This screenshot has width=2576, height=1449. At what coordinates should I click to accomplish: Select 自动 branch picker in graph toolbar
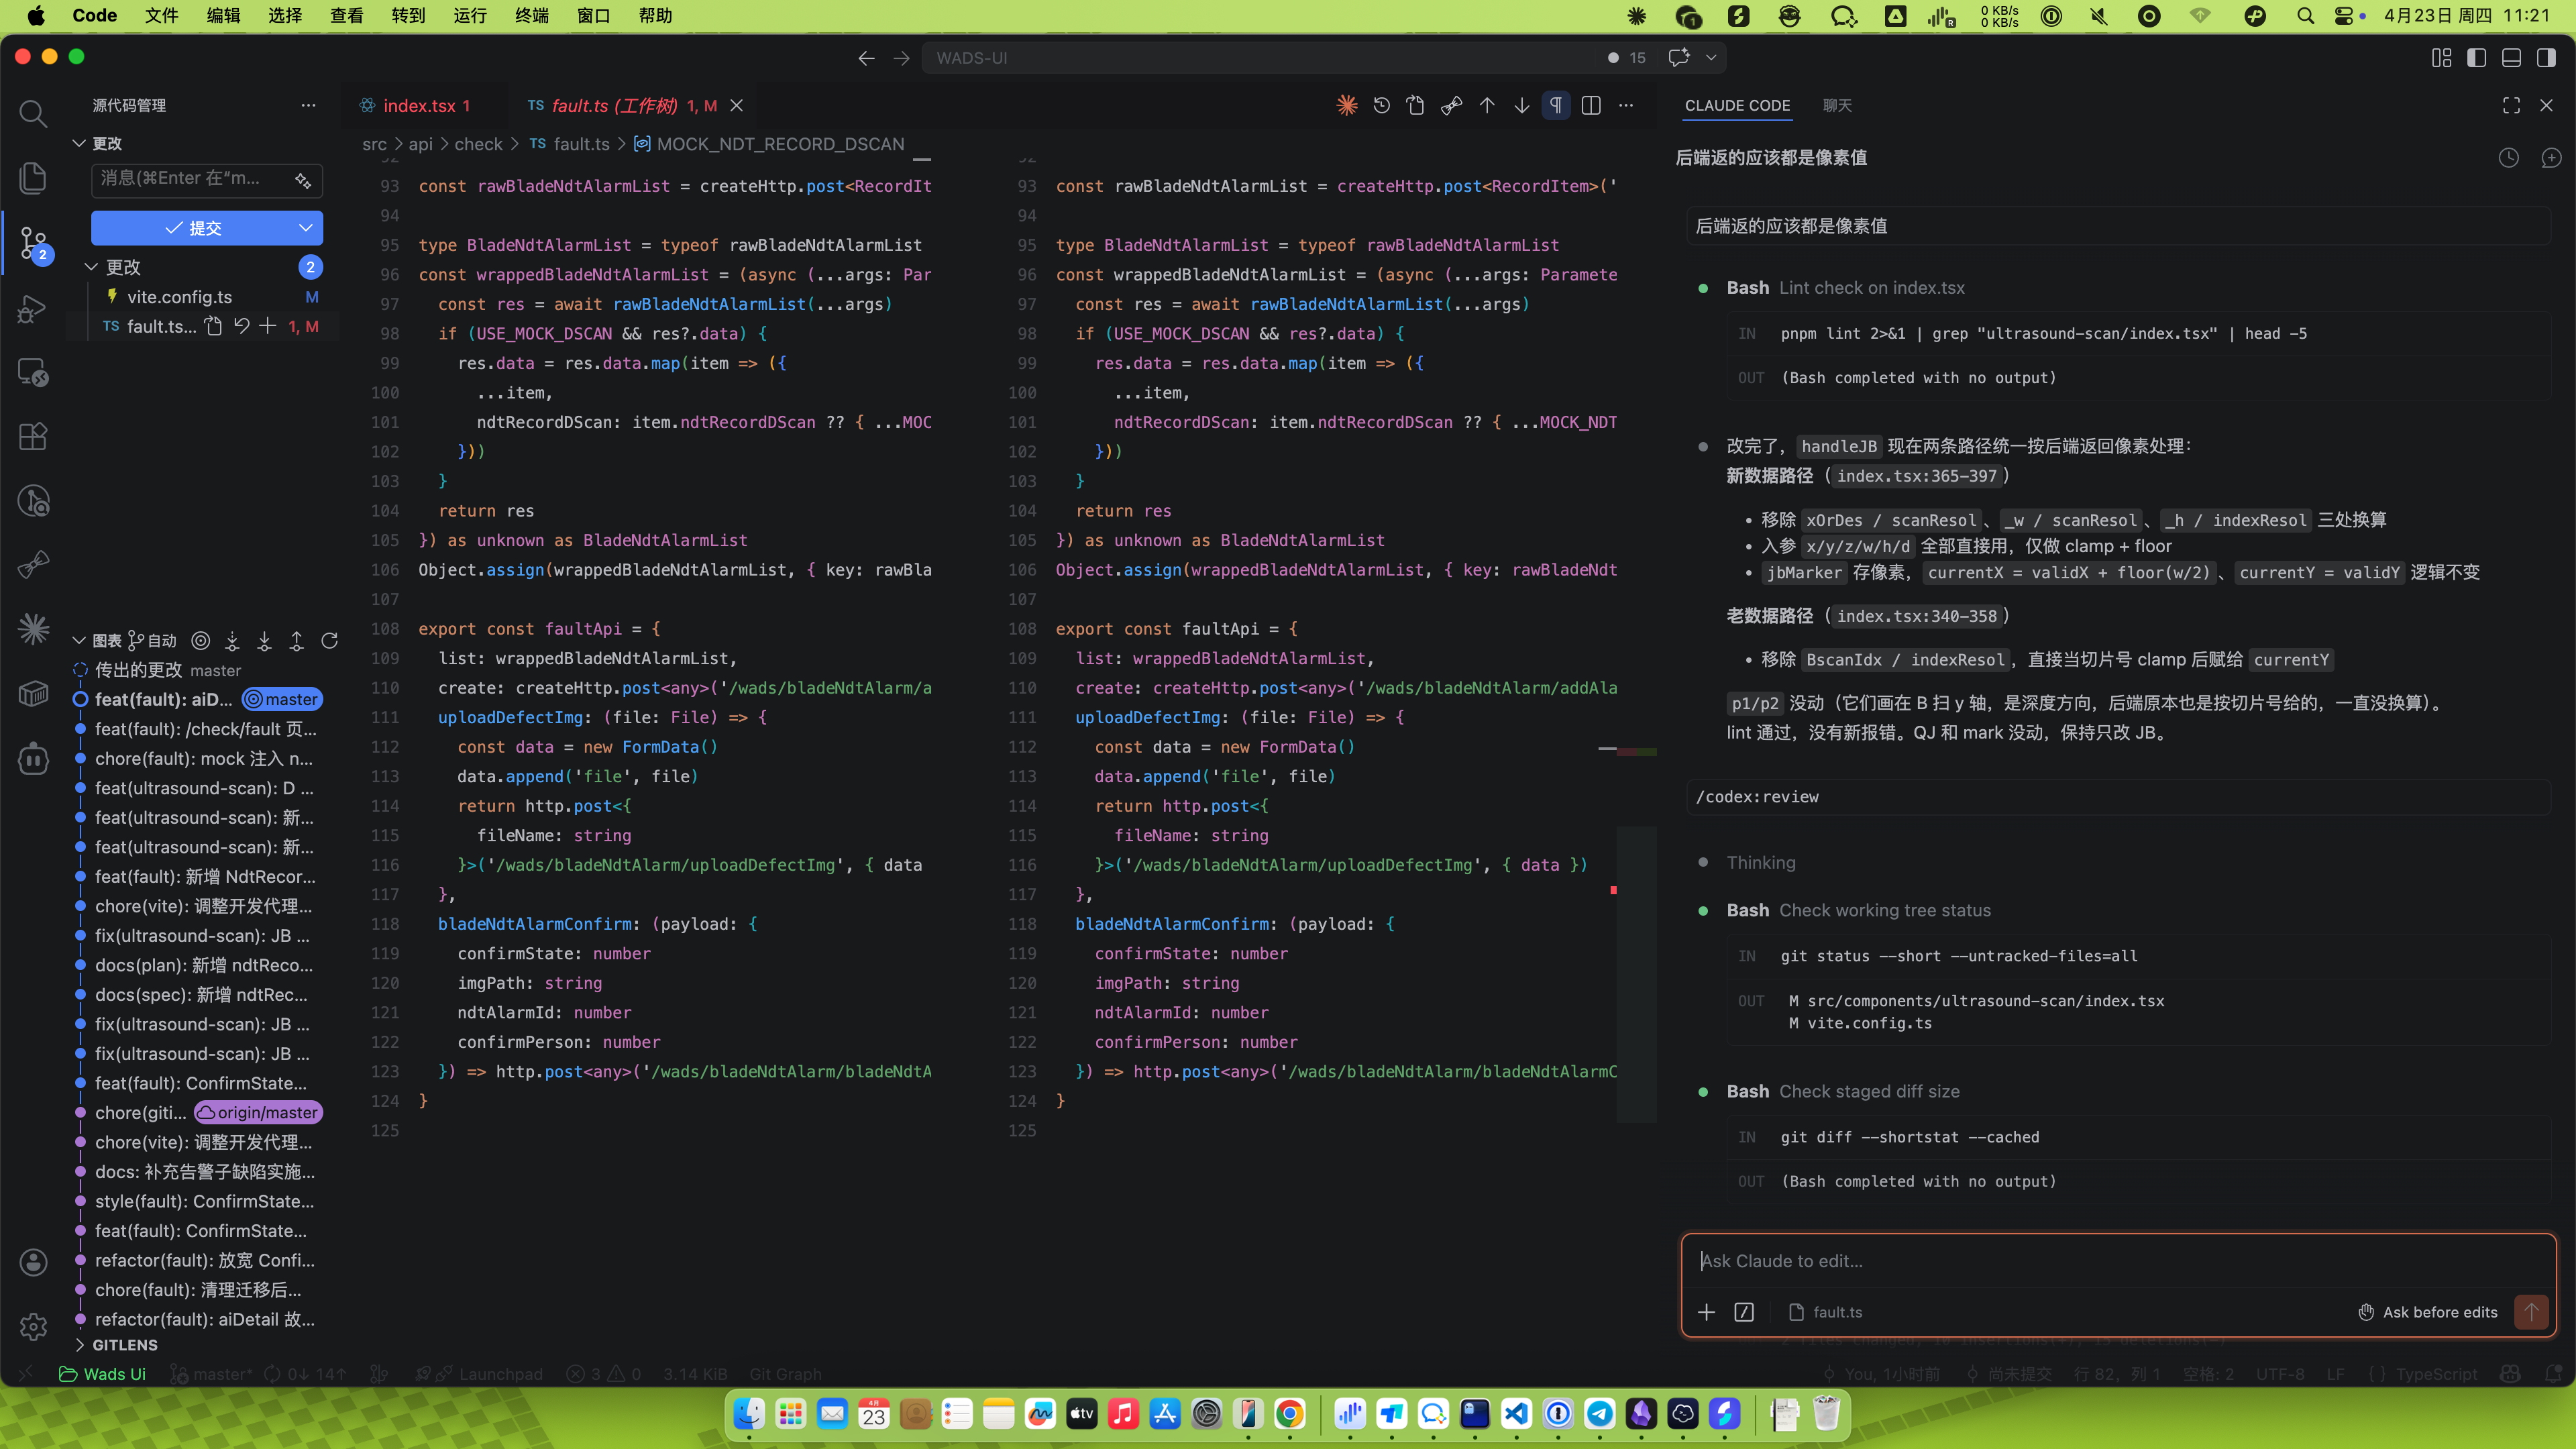click(x=152, y=640)
